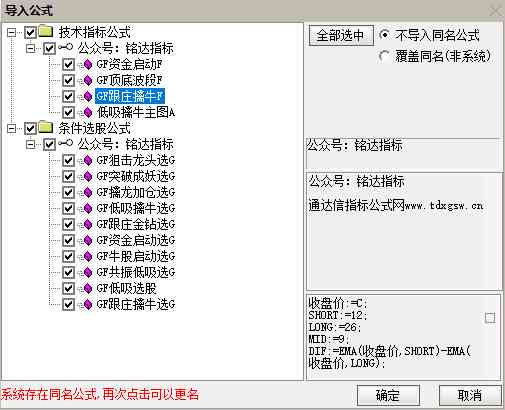Click the small scroll box in code preview

(x=490, y=318)
